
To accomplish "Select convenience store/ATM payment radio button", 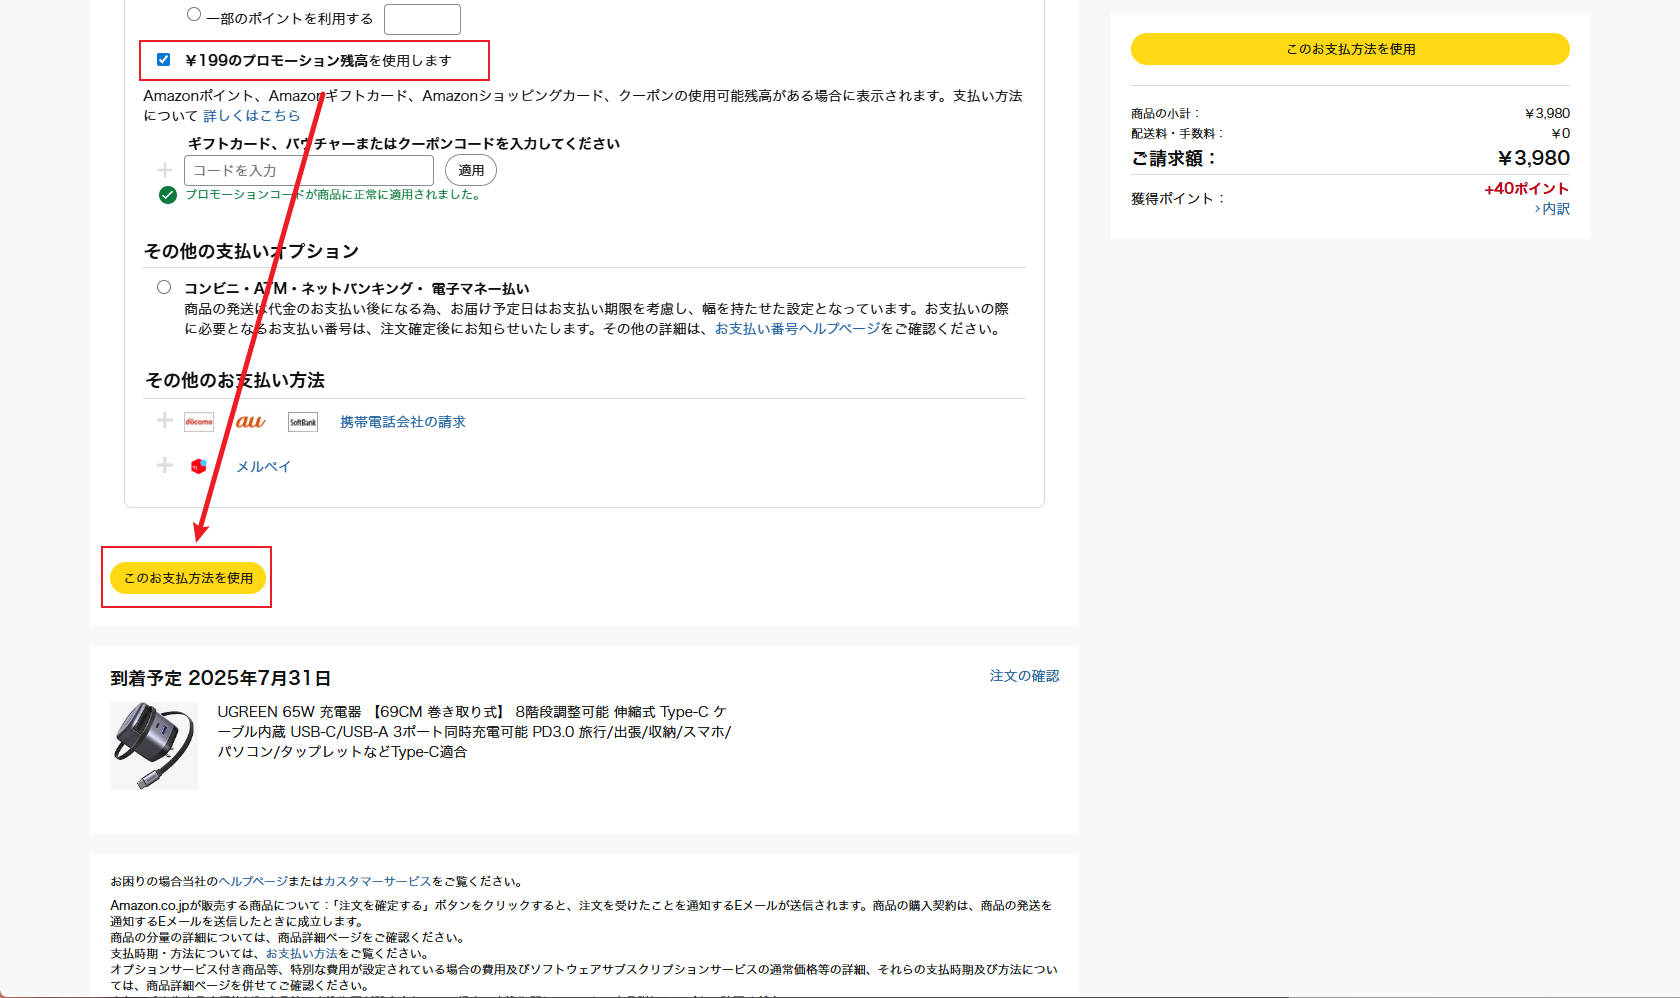I will pyautogui.click(x=164, y=287).
